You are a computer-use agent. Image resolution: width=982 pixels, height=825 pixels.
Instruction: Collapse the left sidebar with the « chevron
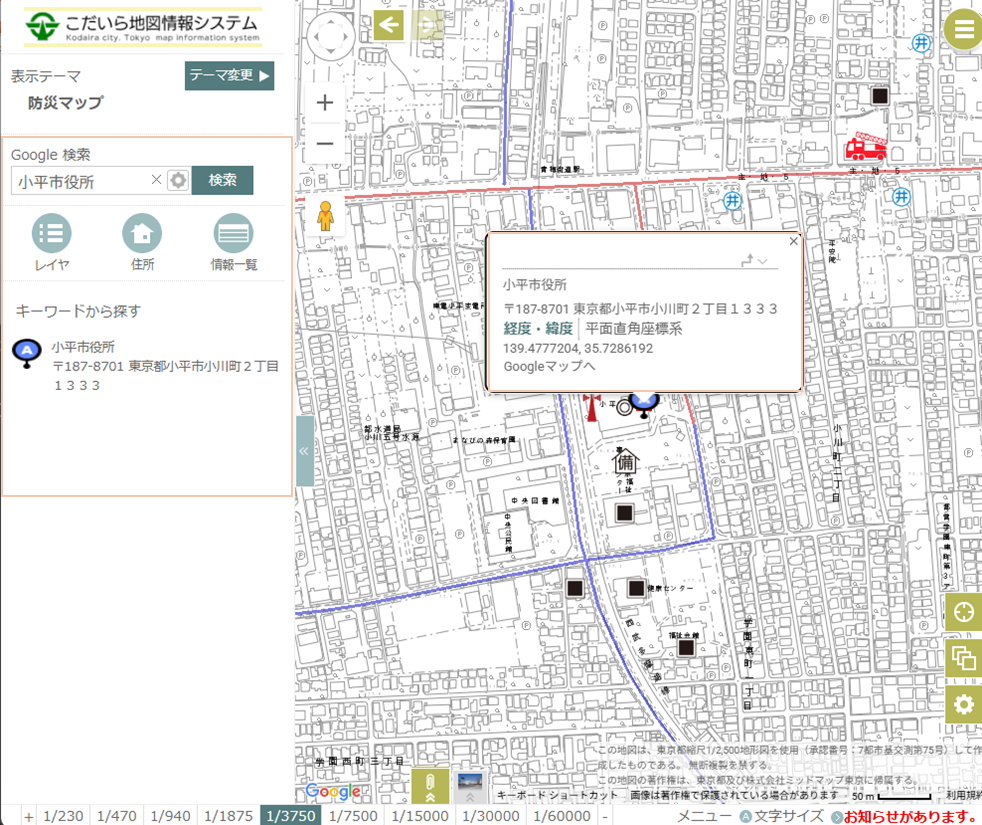[x=303, y=451]
